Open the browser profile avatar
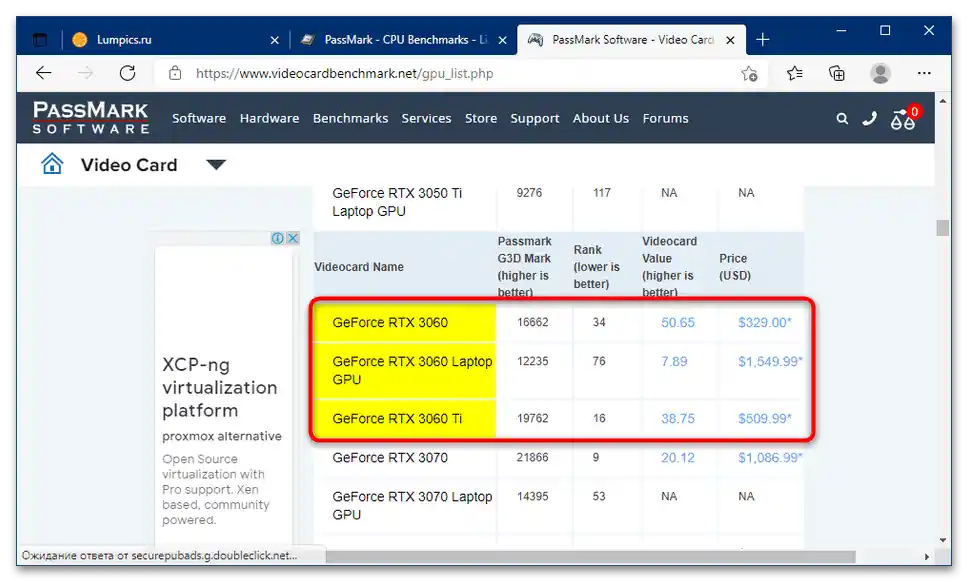Screen dimensions: 968x582 pyautogui.click(x=880, y=73)
